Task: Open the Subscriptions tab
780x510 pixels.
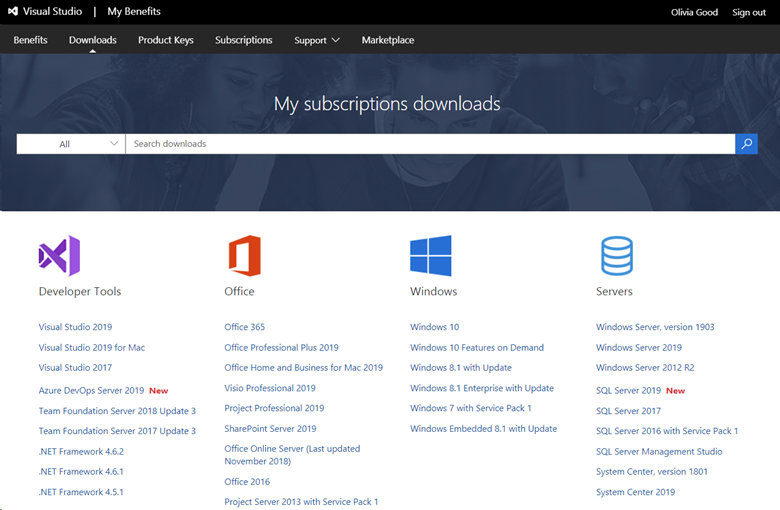Action: [x=244, y=40]
